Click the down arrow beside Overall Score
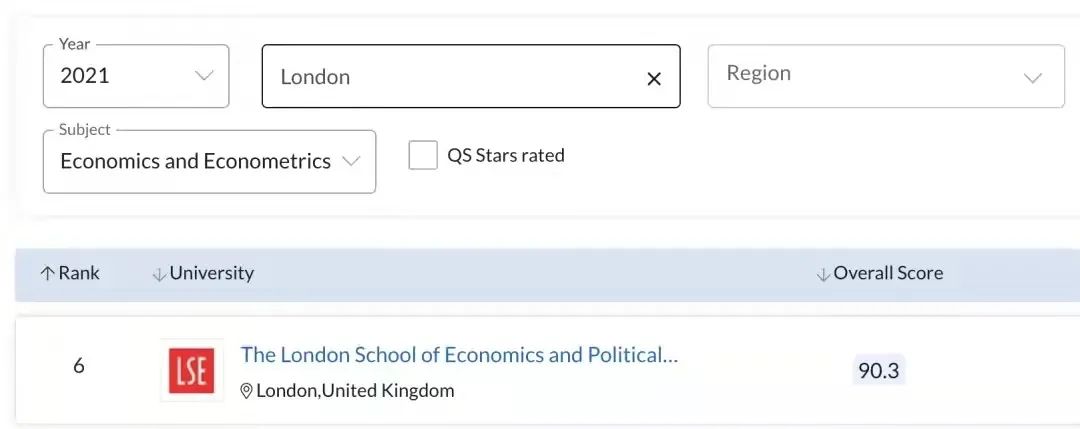The image size is (1080, 429). pos(823,274)
